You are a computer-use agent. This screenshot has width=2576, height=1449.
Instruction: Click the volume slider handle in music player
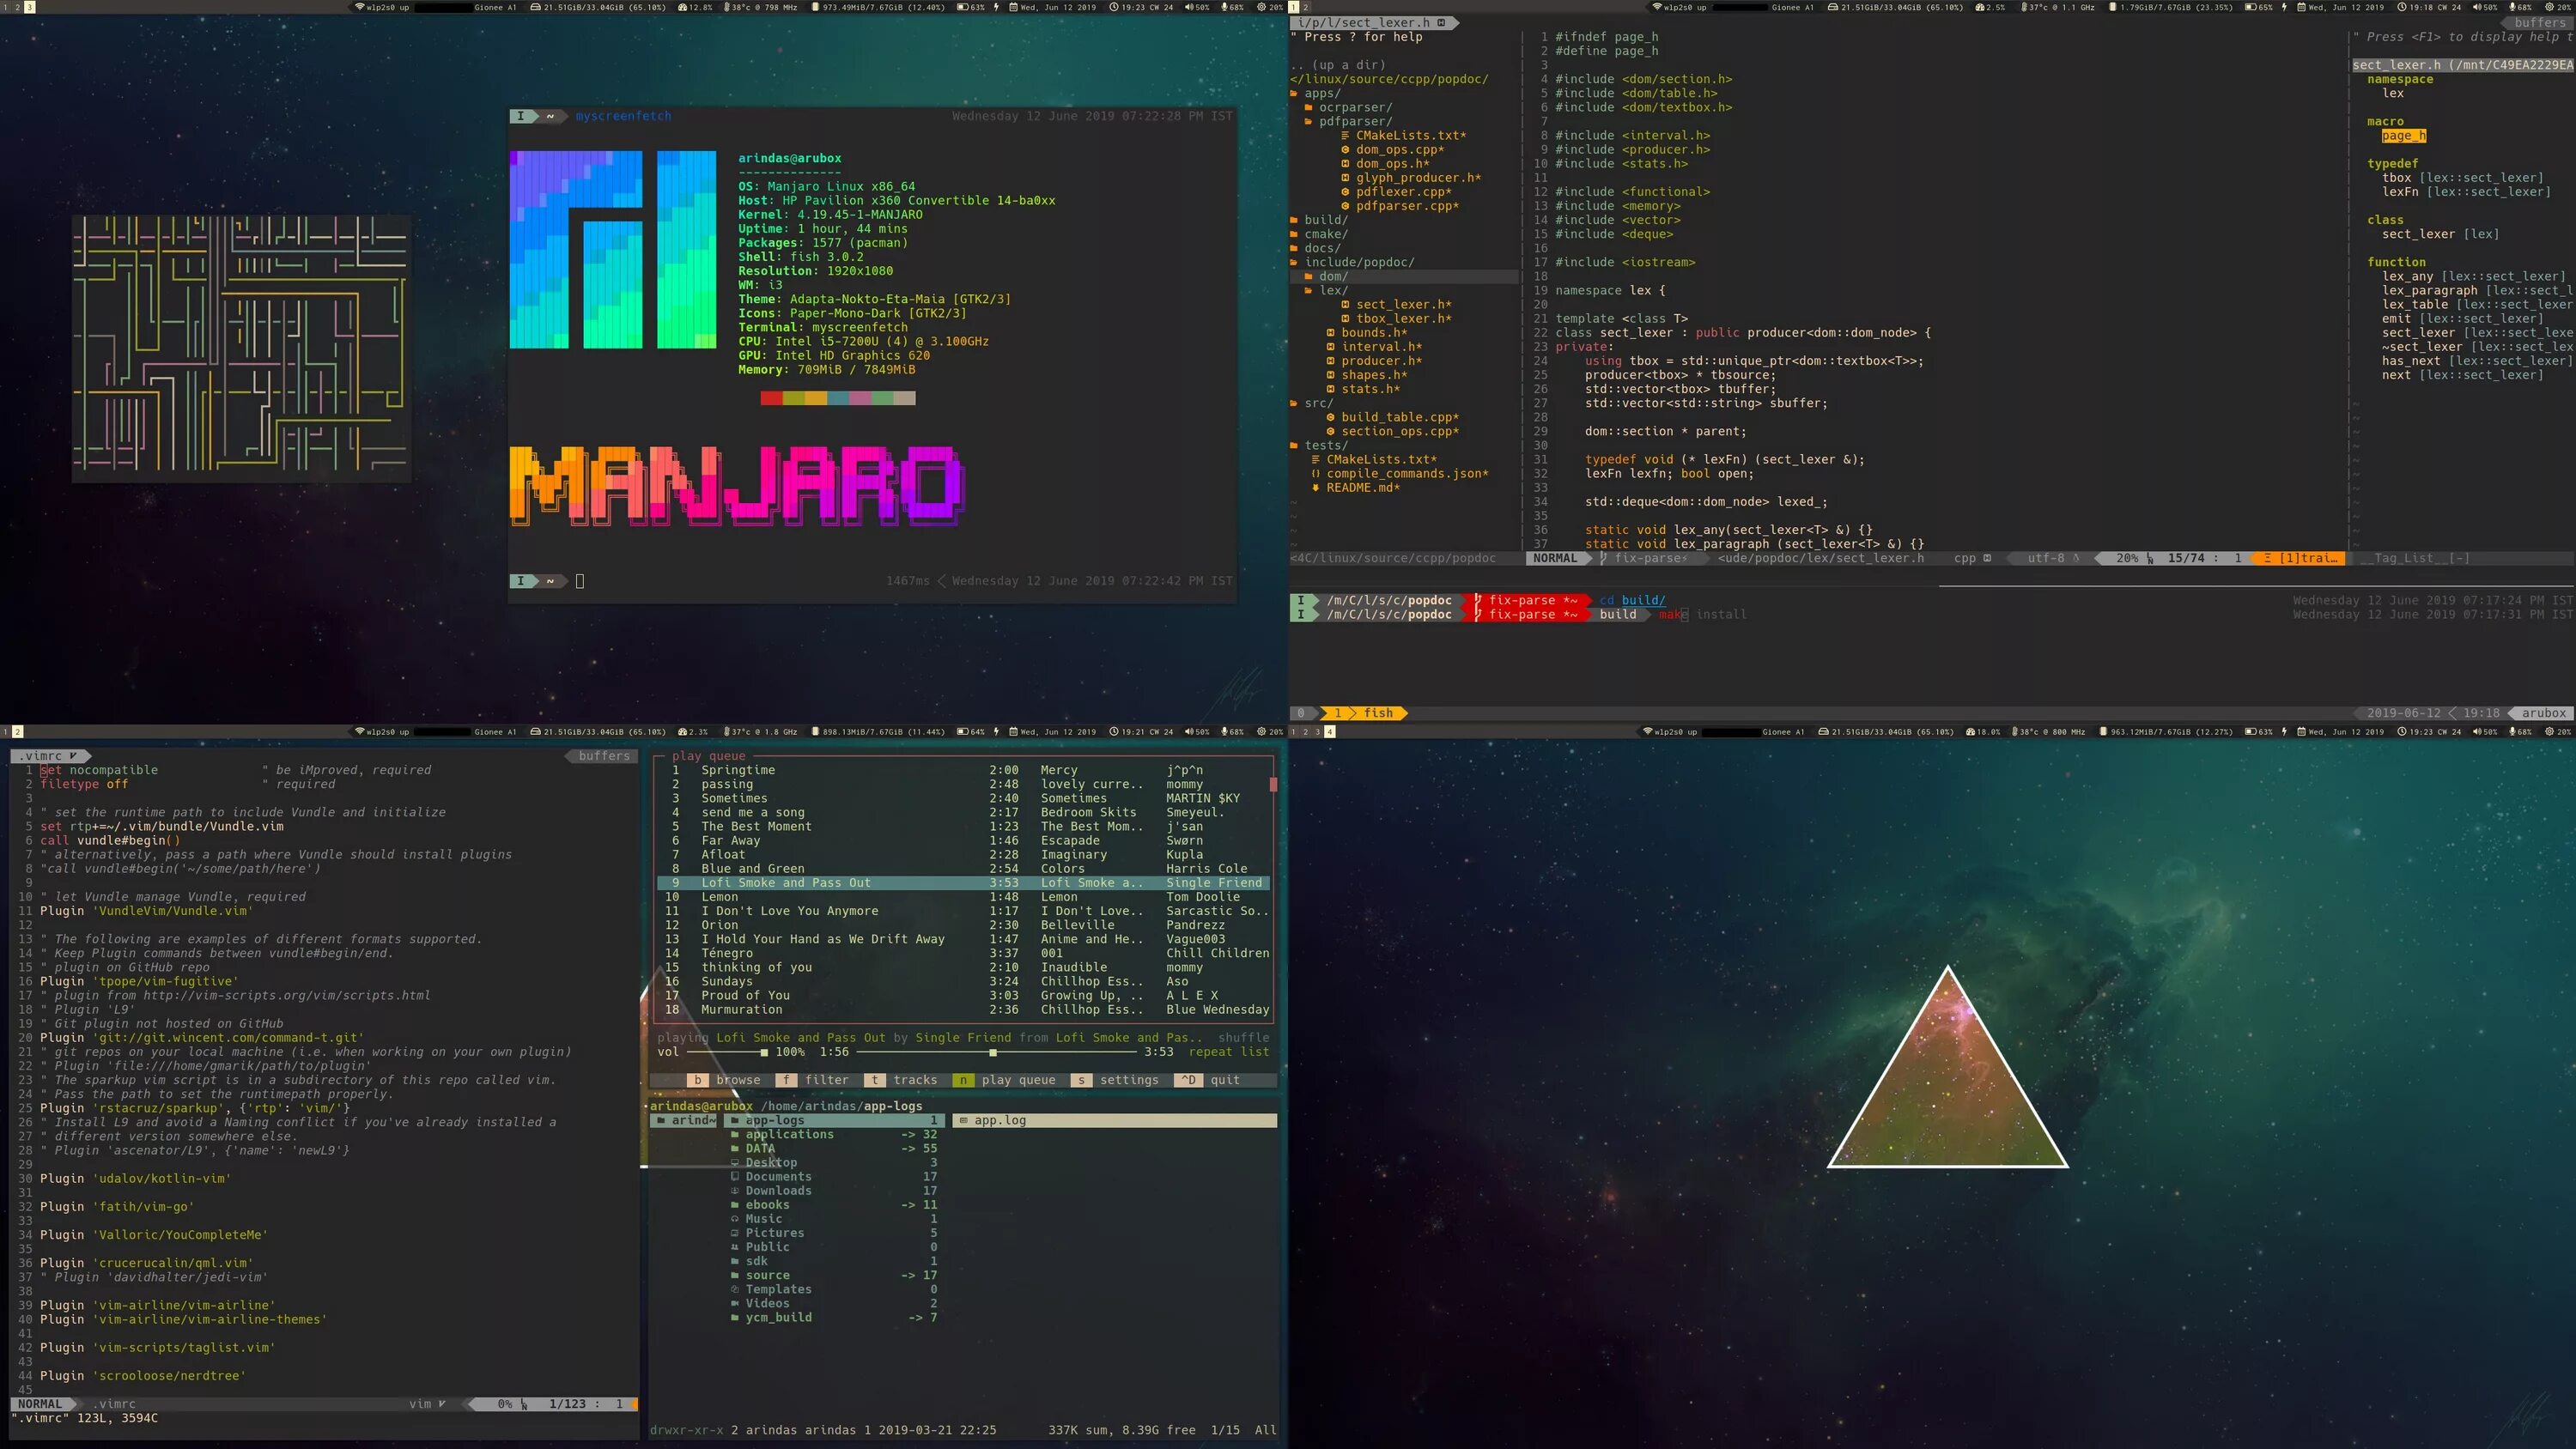click(764, 1052)
